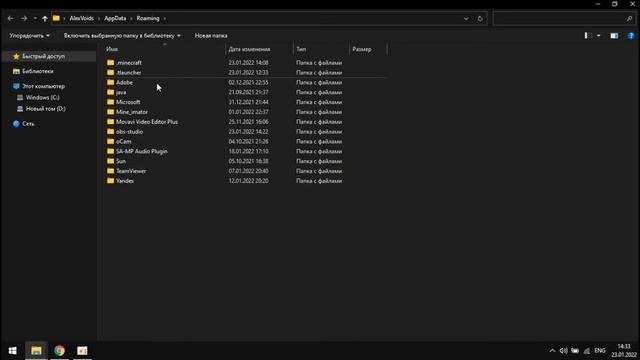Viewport: 640px width, 360px height.
Task: Open the help question mark icon
Action: coord(631,36)
